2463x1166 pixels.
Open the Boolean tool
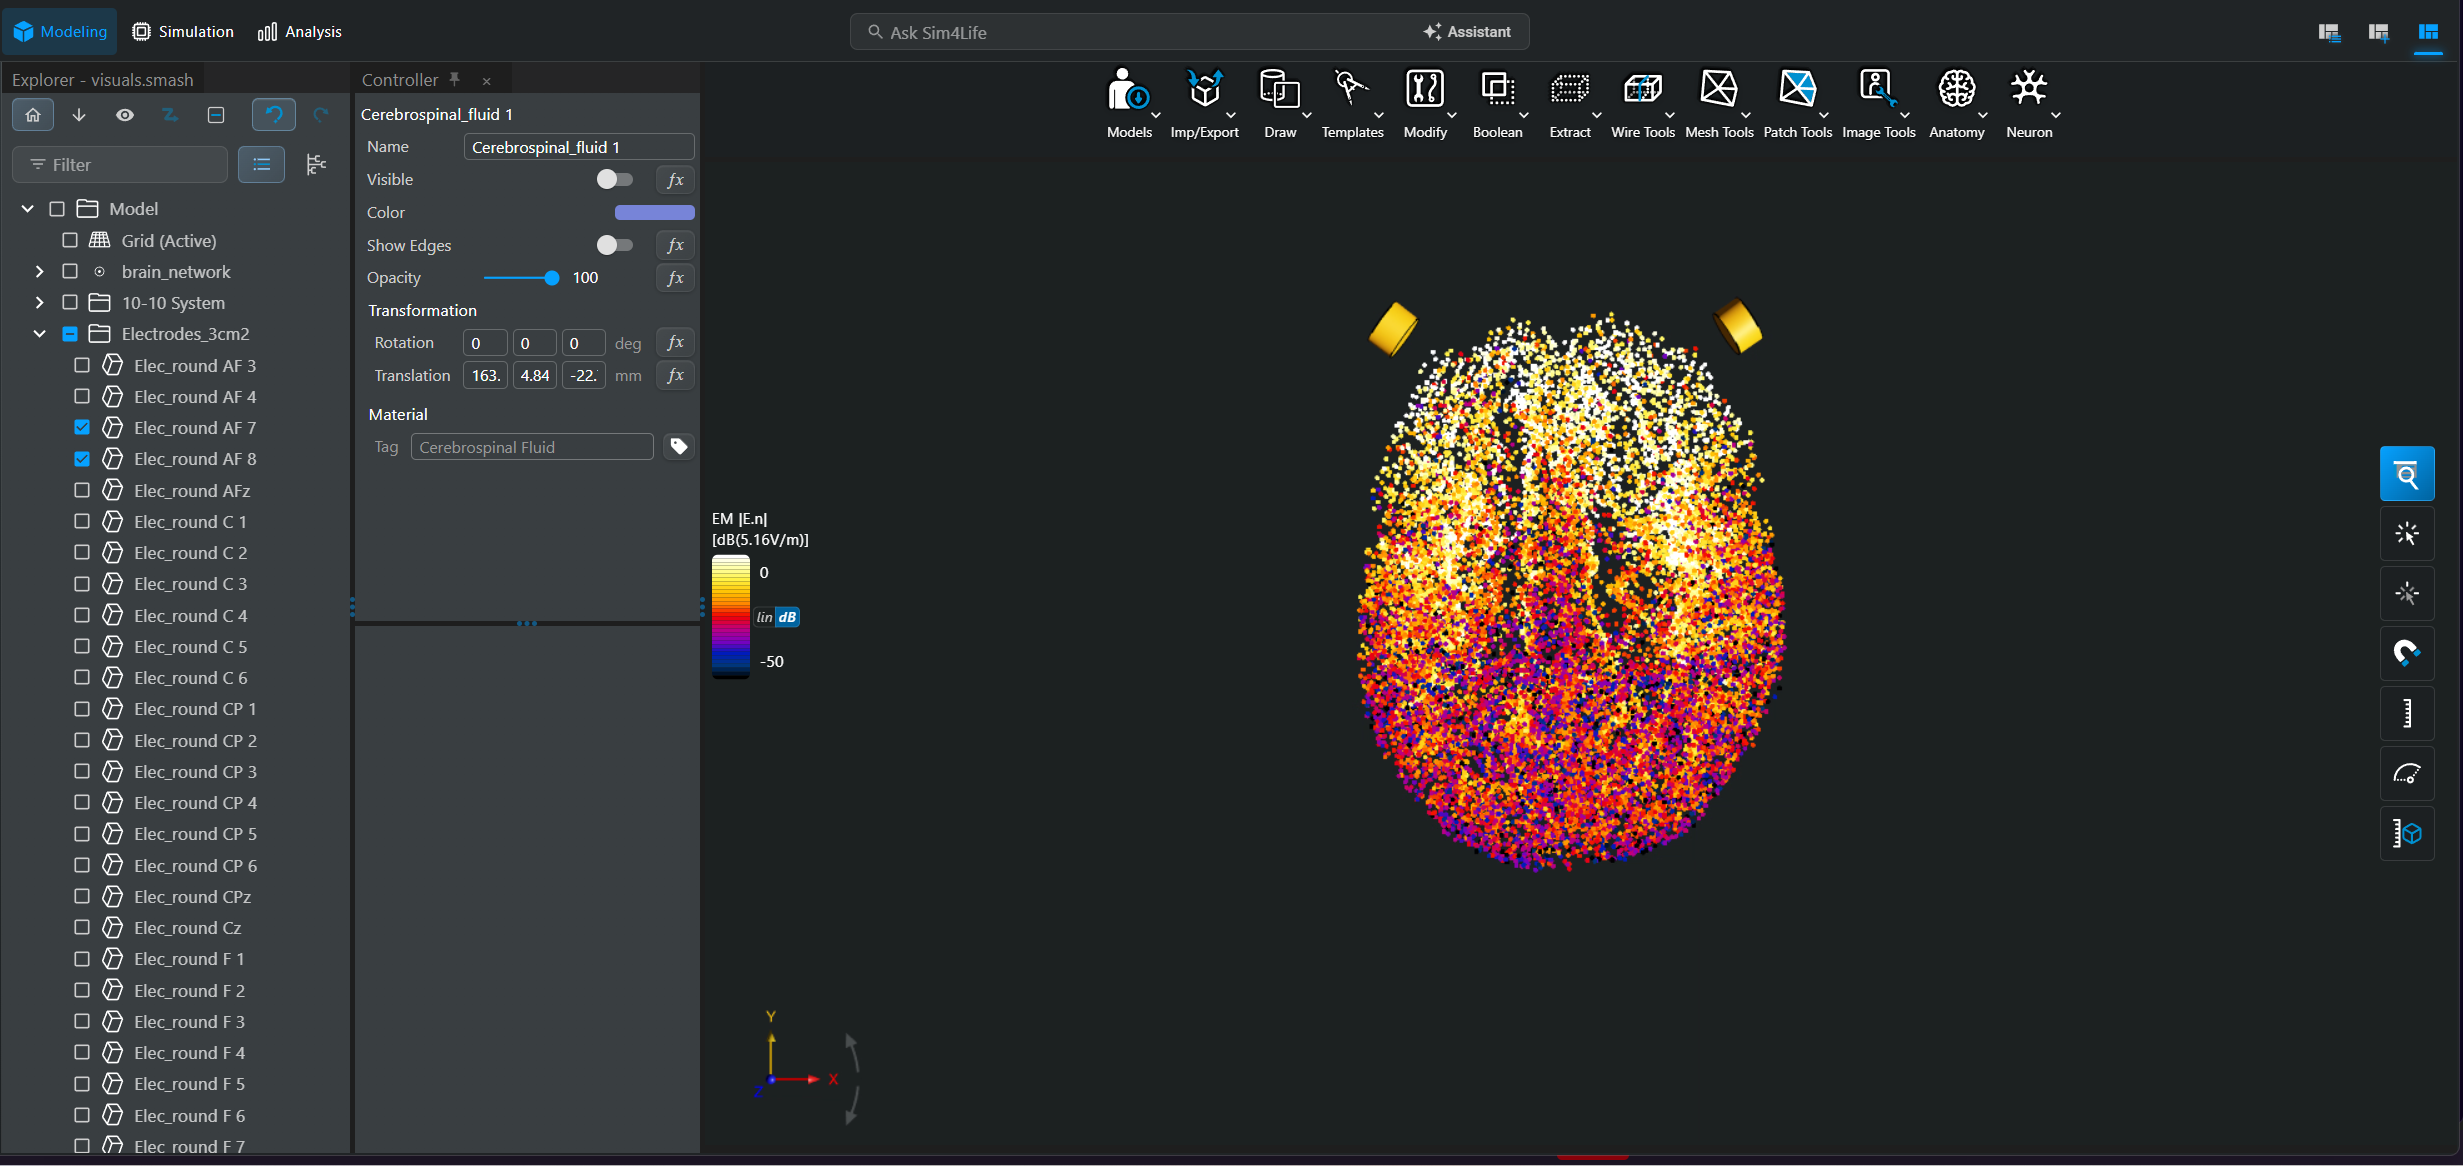1497,103
